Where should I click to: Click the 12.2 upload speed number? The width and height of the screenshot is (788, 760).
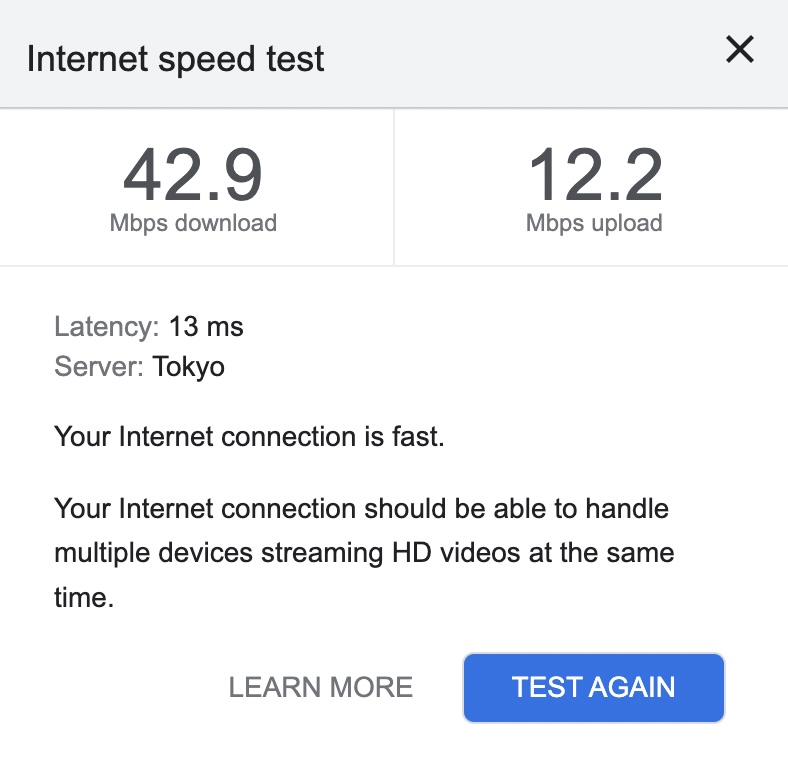(595, 176)
